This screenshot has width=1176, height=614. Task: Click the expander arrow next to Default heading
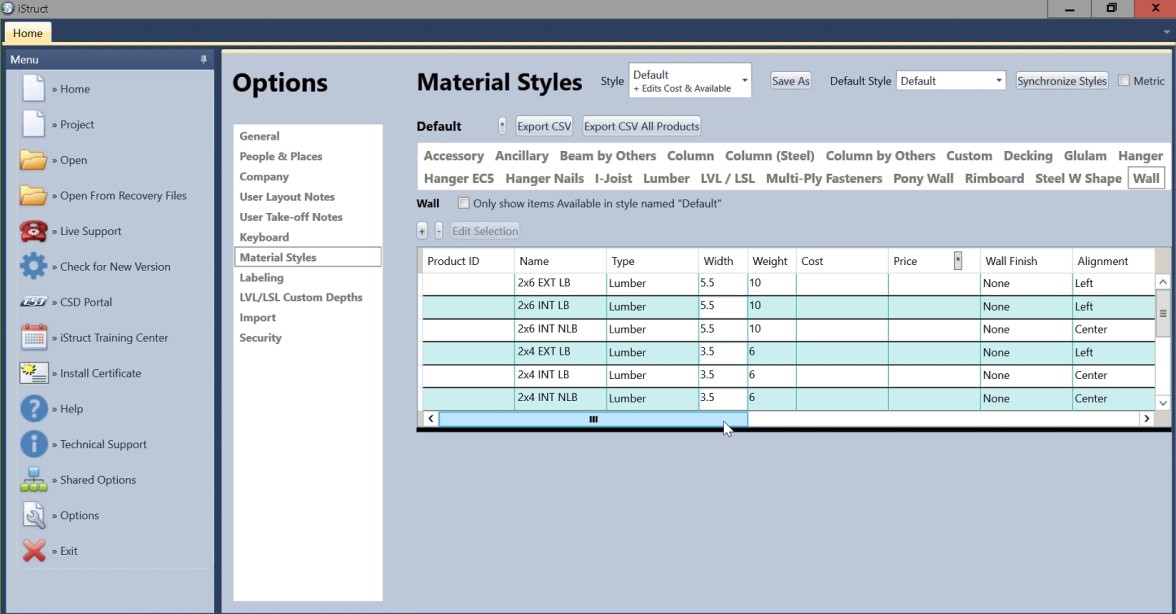coord(502,126)
